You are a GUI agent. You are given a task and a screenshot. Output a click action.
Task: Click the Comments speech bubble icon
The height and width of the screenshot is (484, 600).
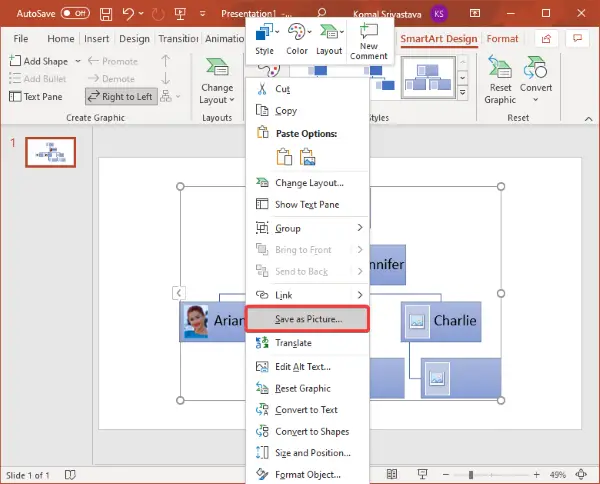(x=577, y=38)
